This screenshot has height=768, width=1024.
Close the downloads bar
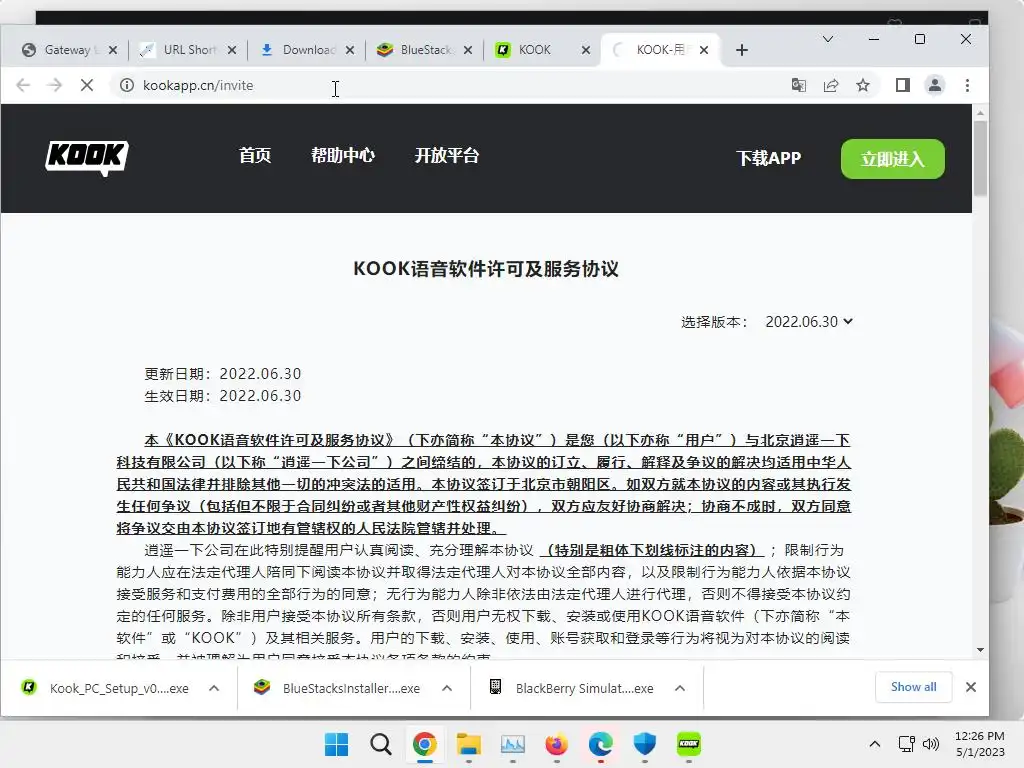970,687
